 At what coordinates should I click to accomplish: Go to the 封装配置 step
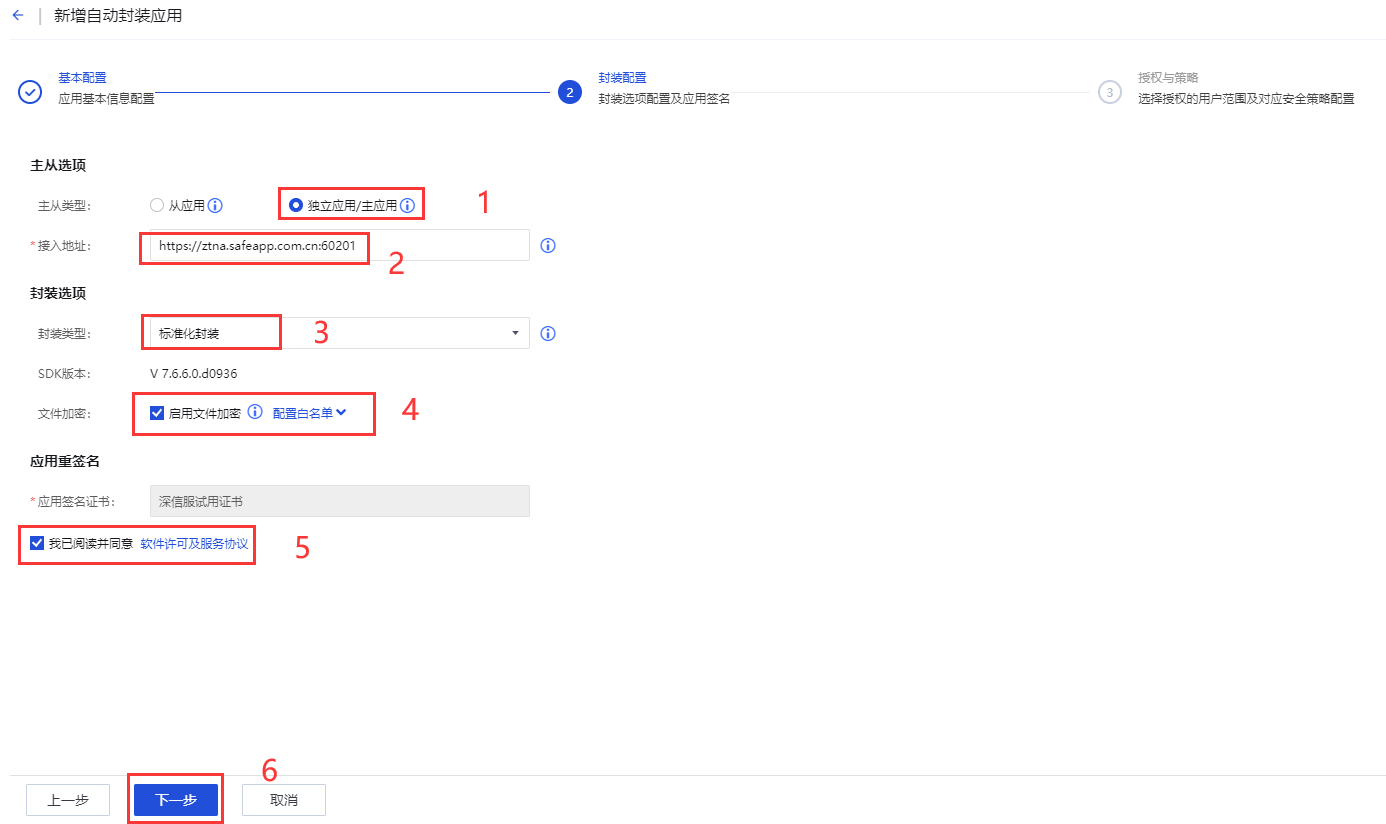622,77
